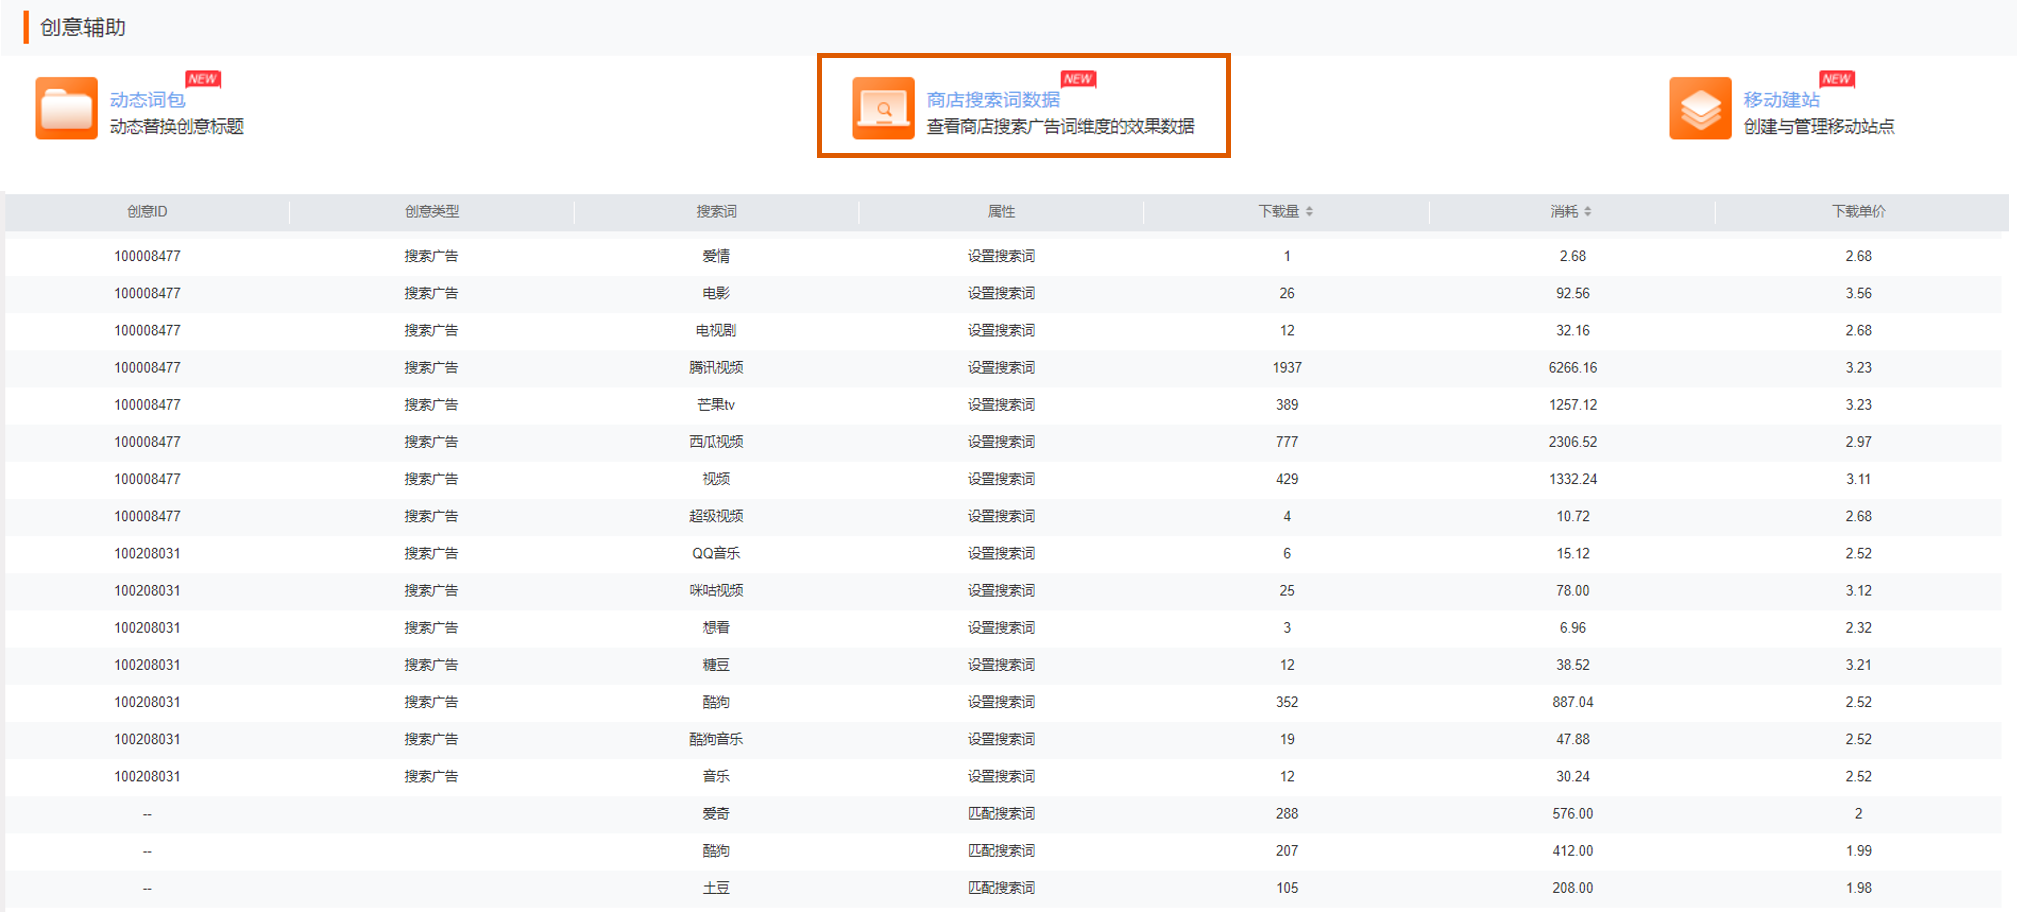Image resolution: width=2017 pixels, height=912 pixels.
Task: Click the 创意ID column header
Action: [147, 212]
